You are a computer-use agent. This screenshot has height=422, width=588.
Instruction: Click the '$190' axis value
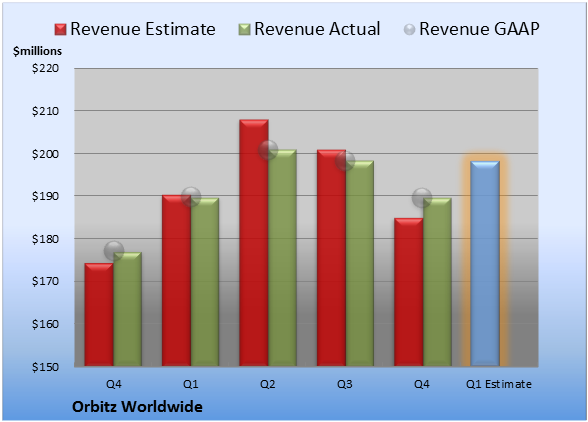[45, 196]
